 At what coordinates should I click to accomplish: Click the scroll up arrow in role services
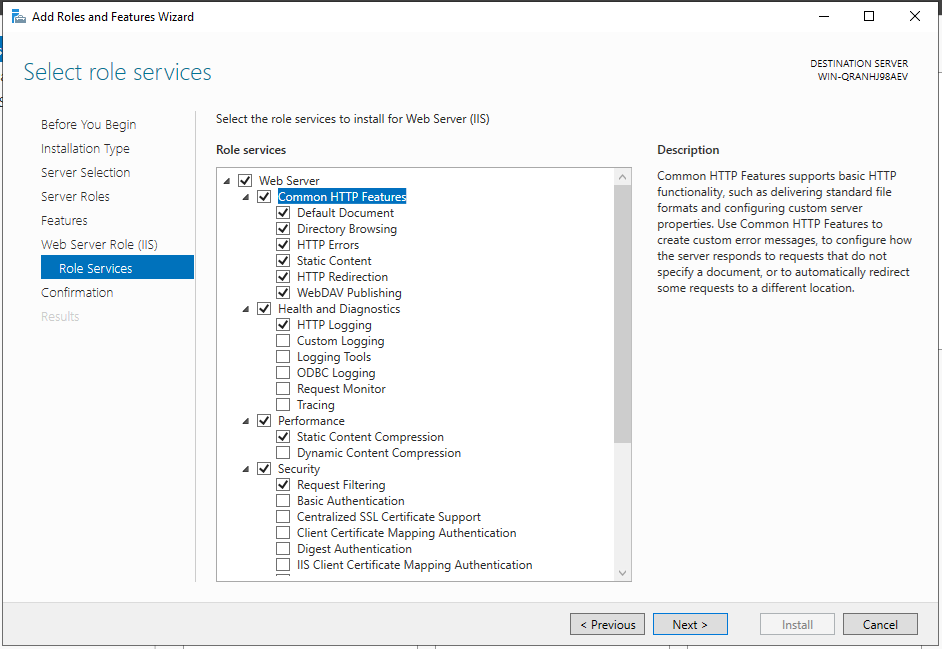pos(622,177)
